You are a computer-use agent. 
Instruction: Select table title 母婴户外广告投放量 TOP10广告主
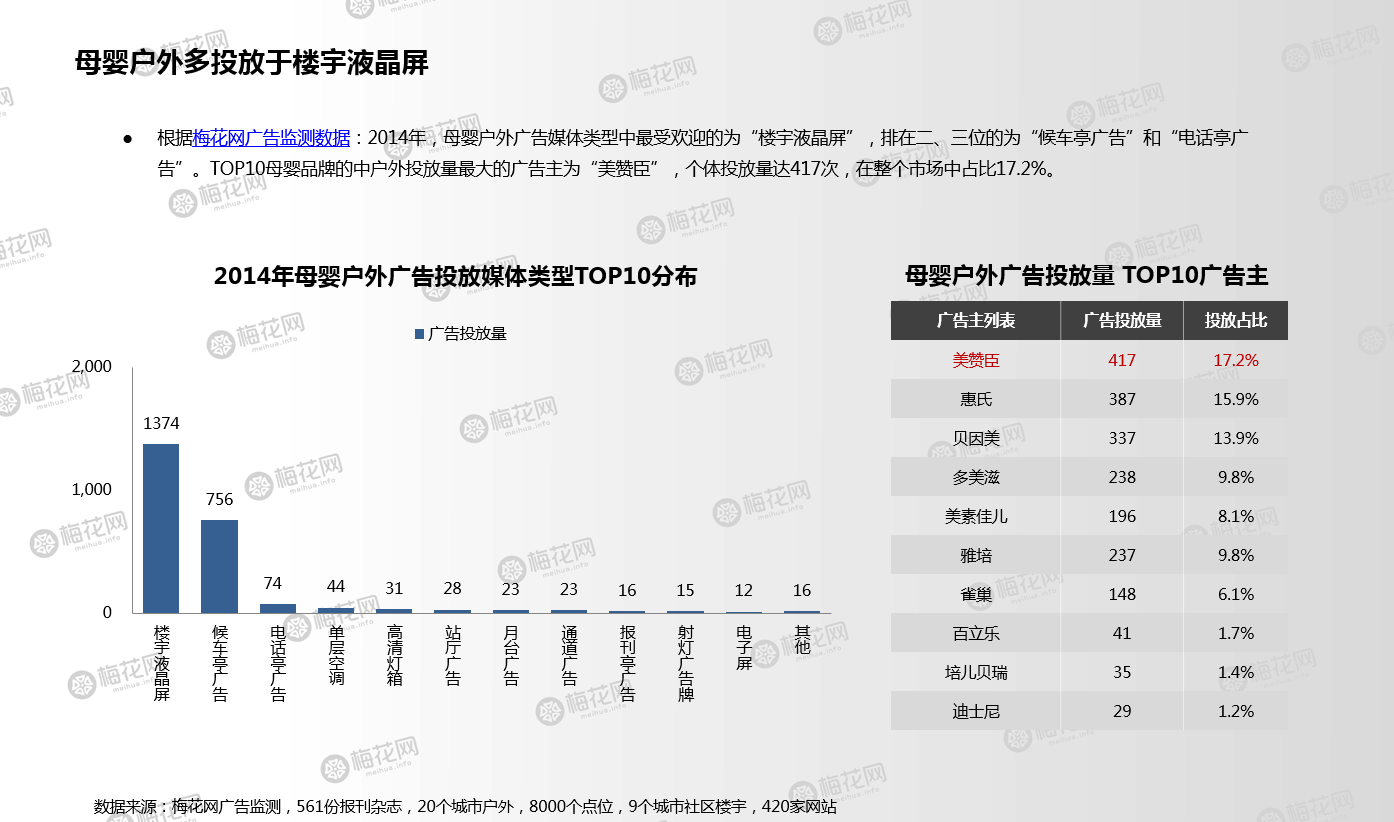pos(1086,276)
